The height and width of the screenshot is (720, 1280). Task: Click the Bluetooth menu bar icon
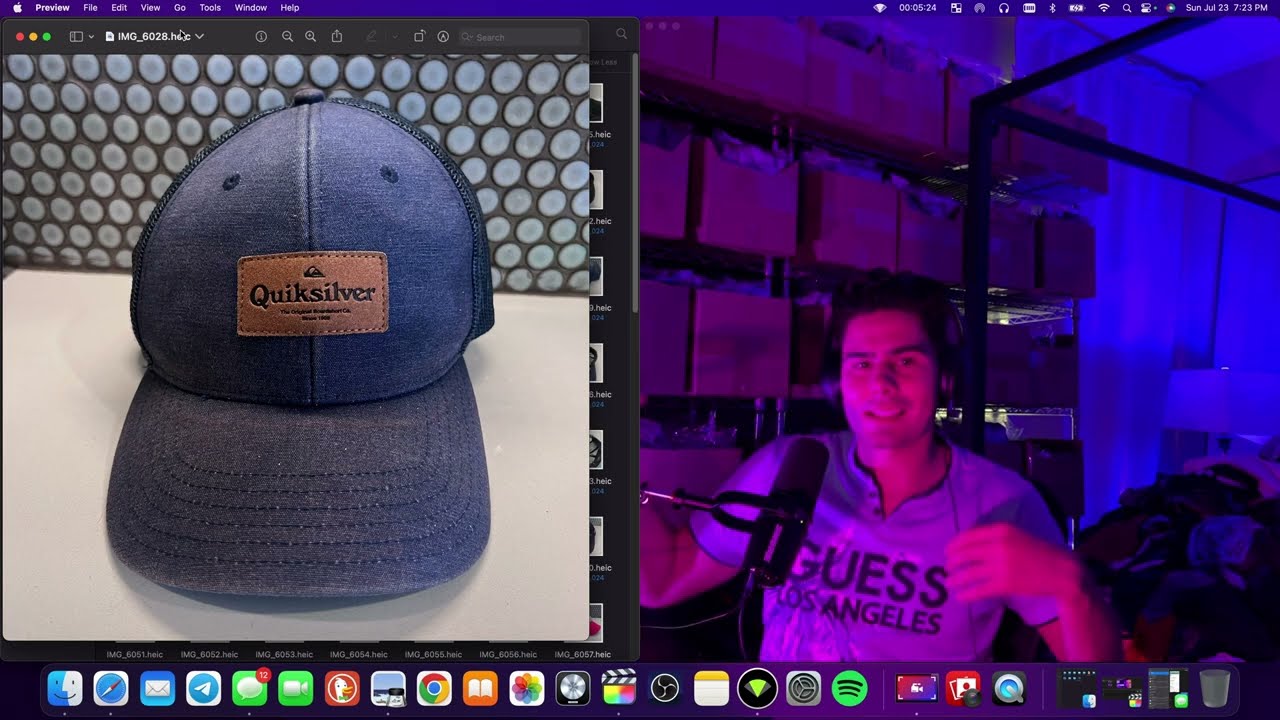[1053, 8]
